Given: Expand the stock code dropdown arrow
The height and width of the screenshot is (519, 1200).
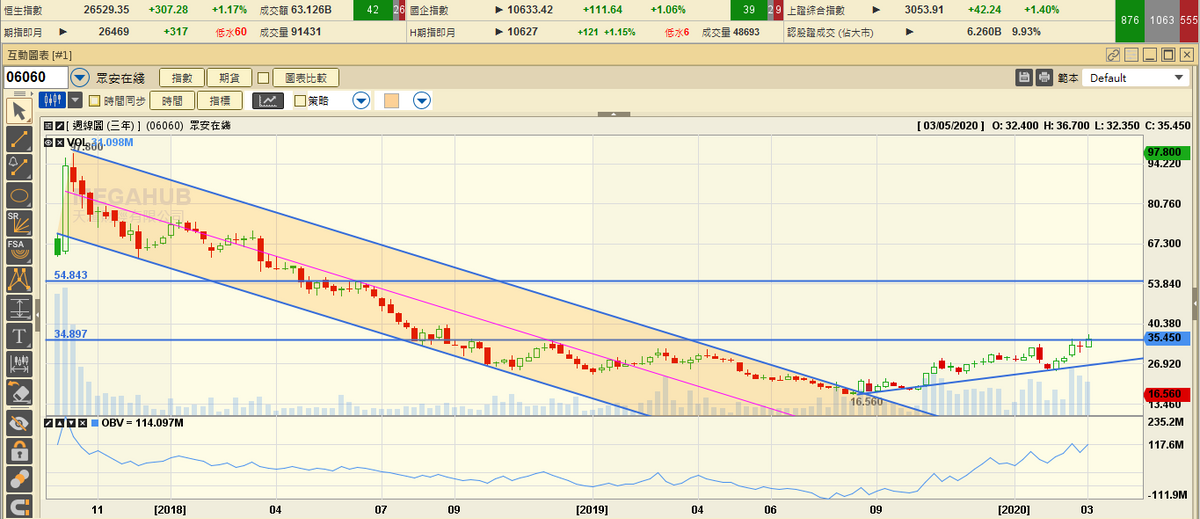Looking at the screenshot, I should click(x=80, y=77).
